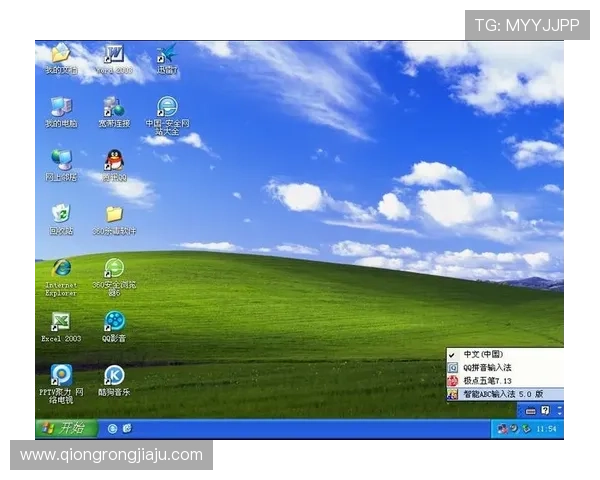The height and width of the screenshot is (480, 600).
Task: Open the 我的文档 folder icon
Action: coord(61,58)
